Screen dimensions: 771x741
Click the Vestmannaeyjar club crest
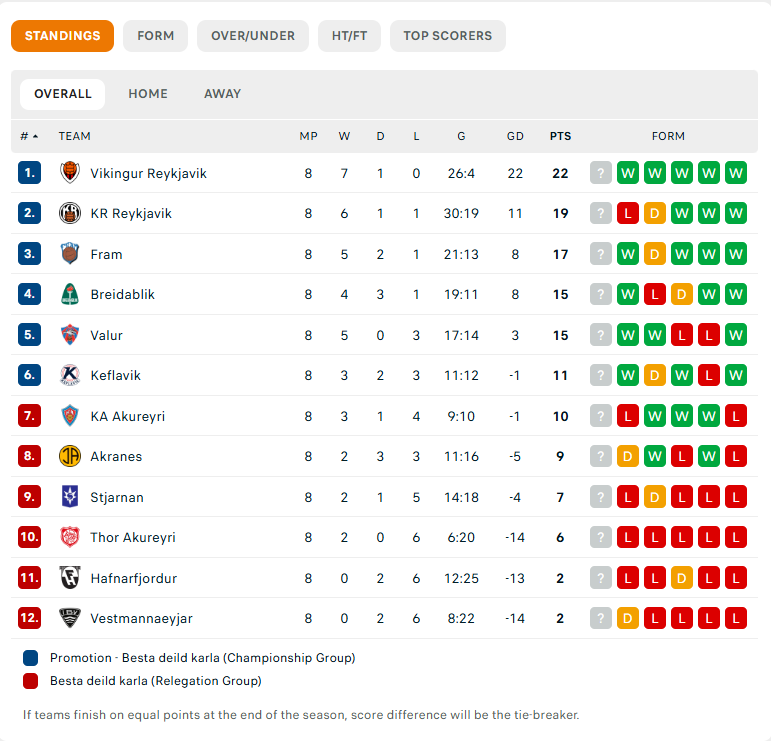[x=70, y=618]
